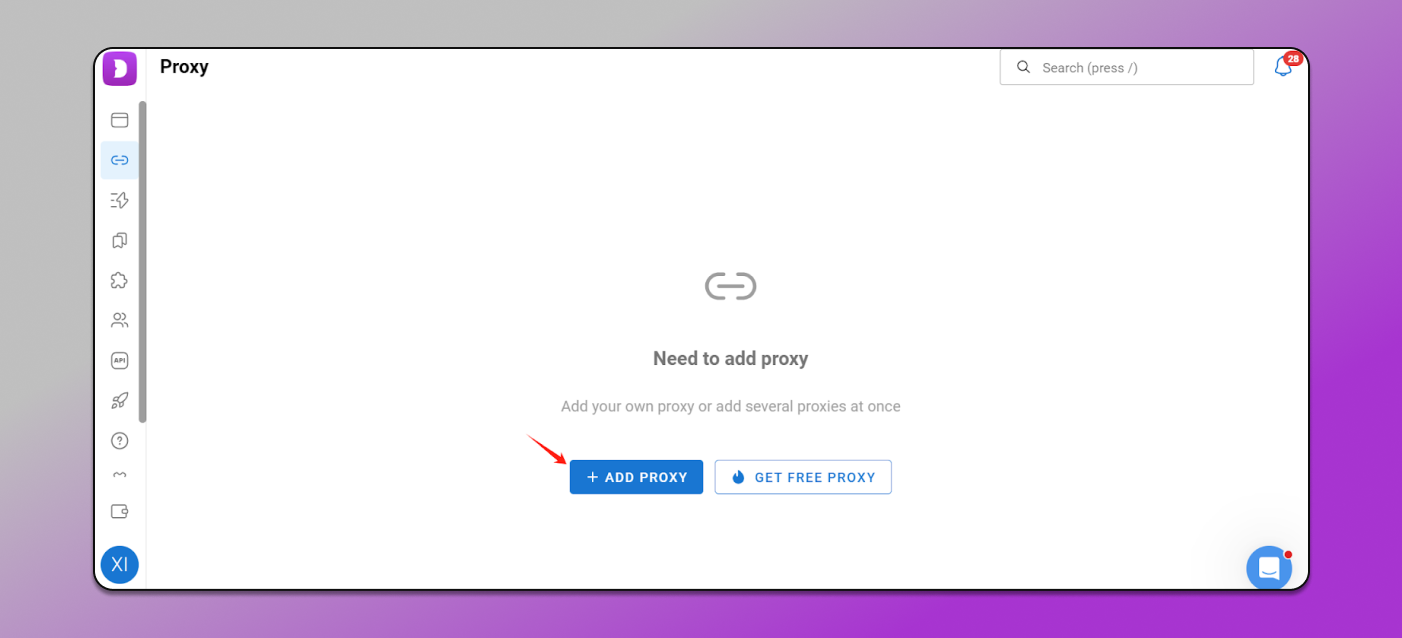The width and height of the screenshot is (1402, 638).
Task: Open the Help question-mark icon
Action: click(119, 440)
